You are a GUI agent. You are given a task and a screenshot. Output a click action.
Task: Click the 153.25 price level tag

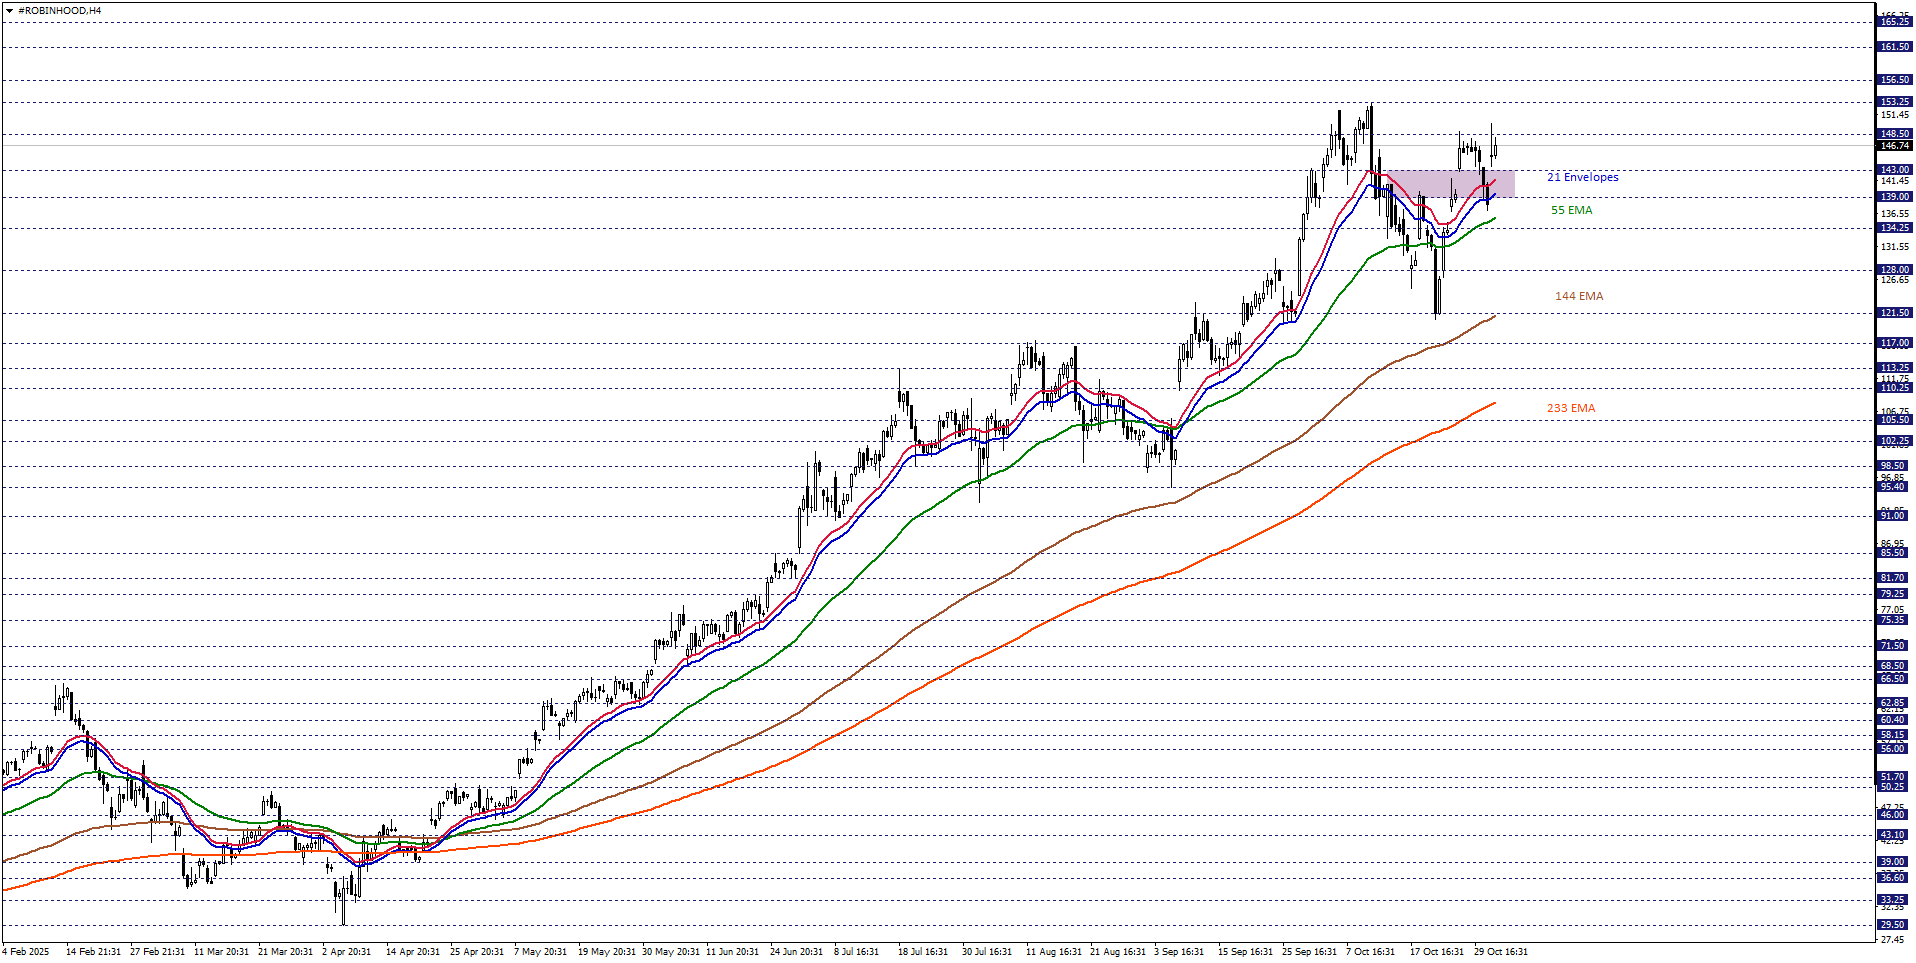(1894, 102)
